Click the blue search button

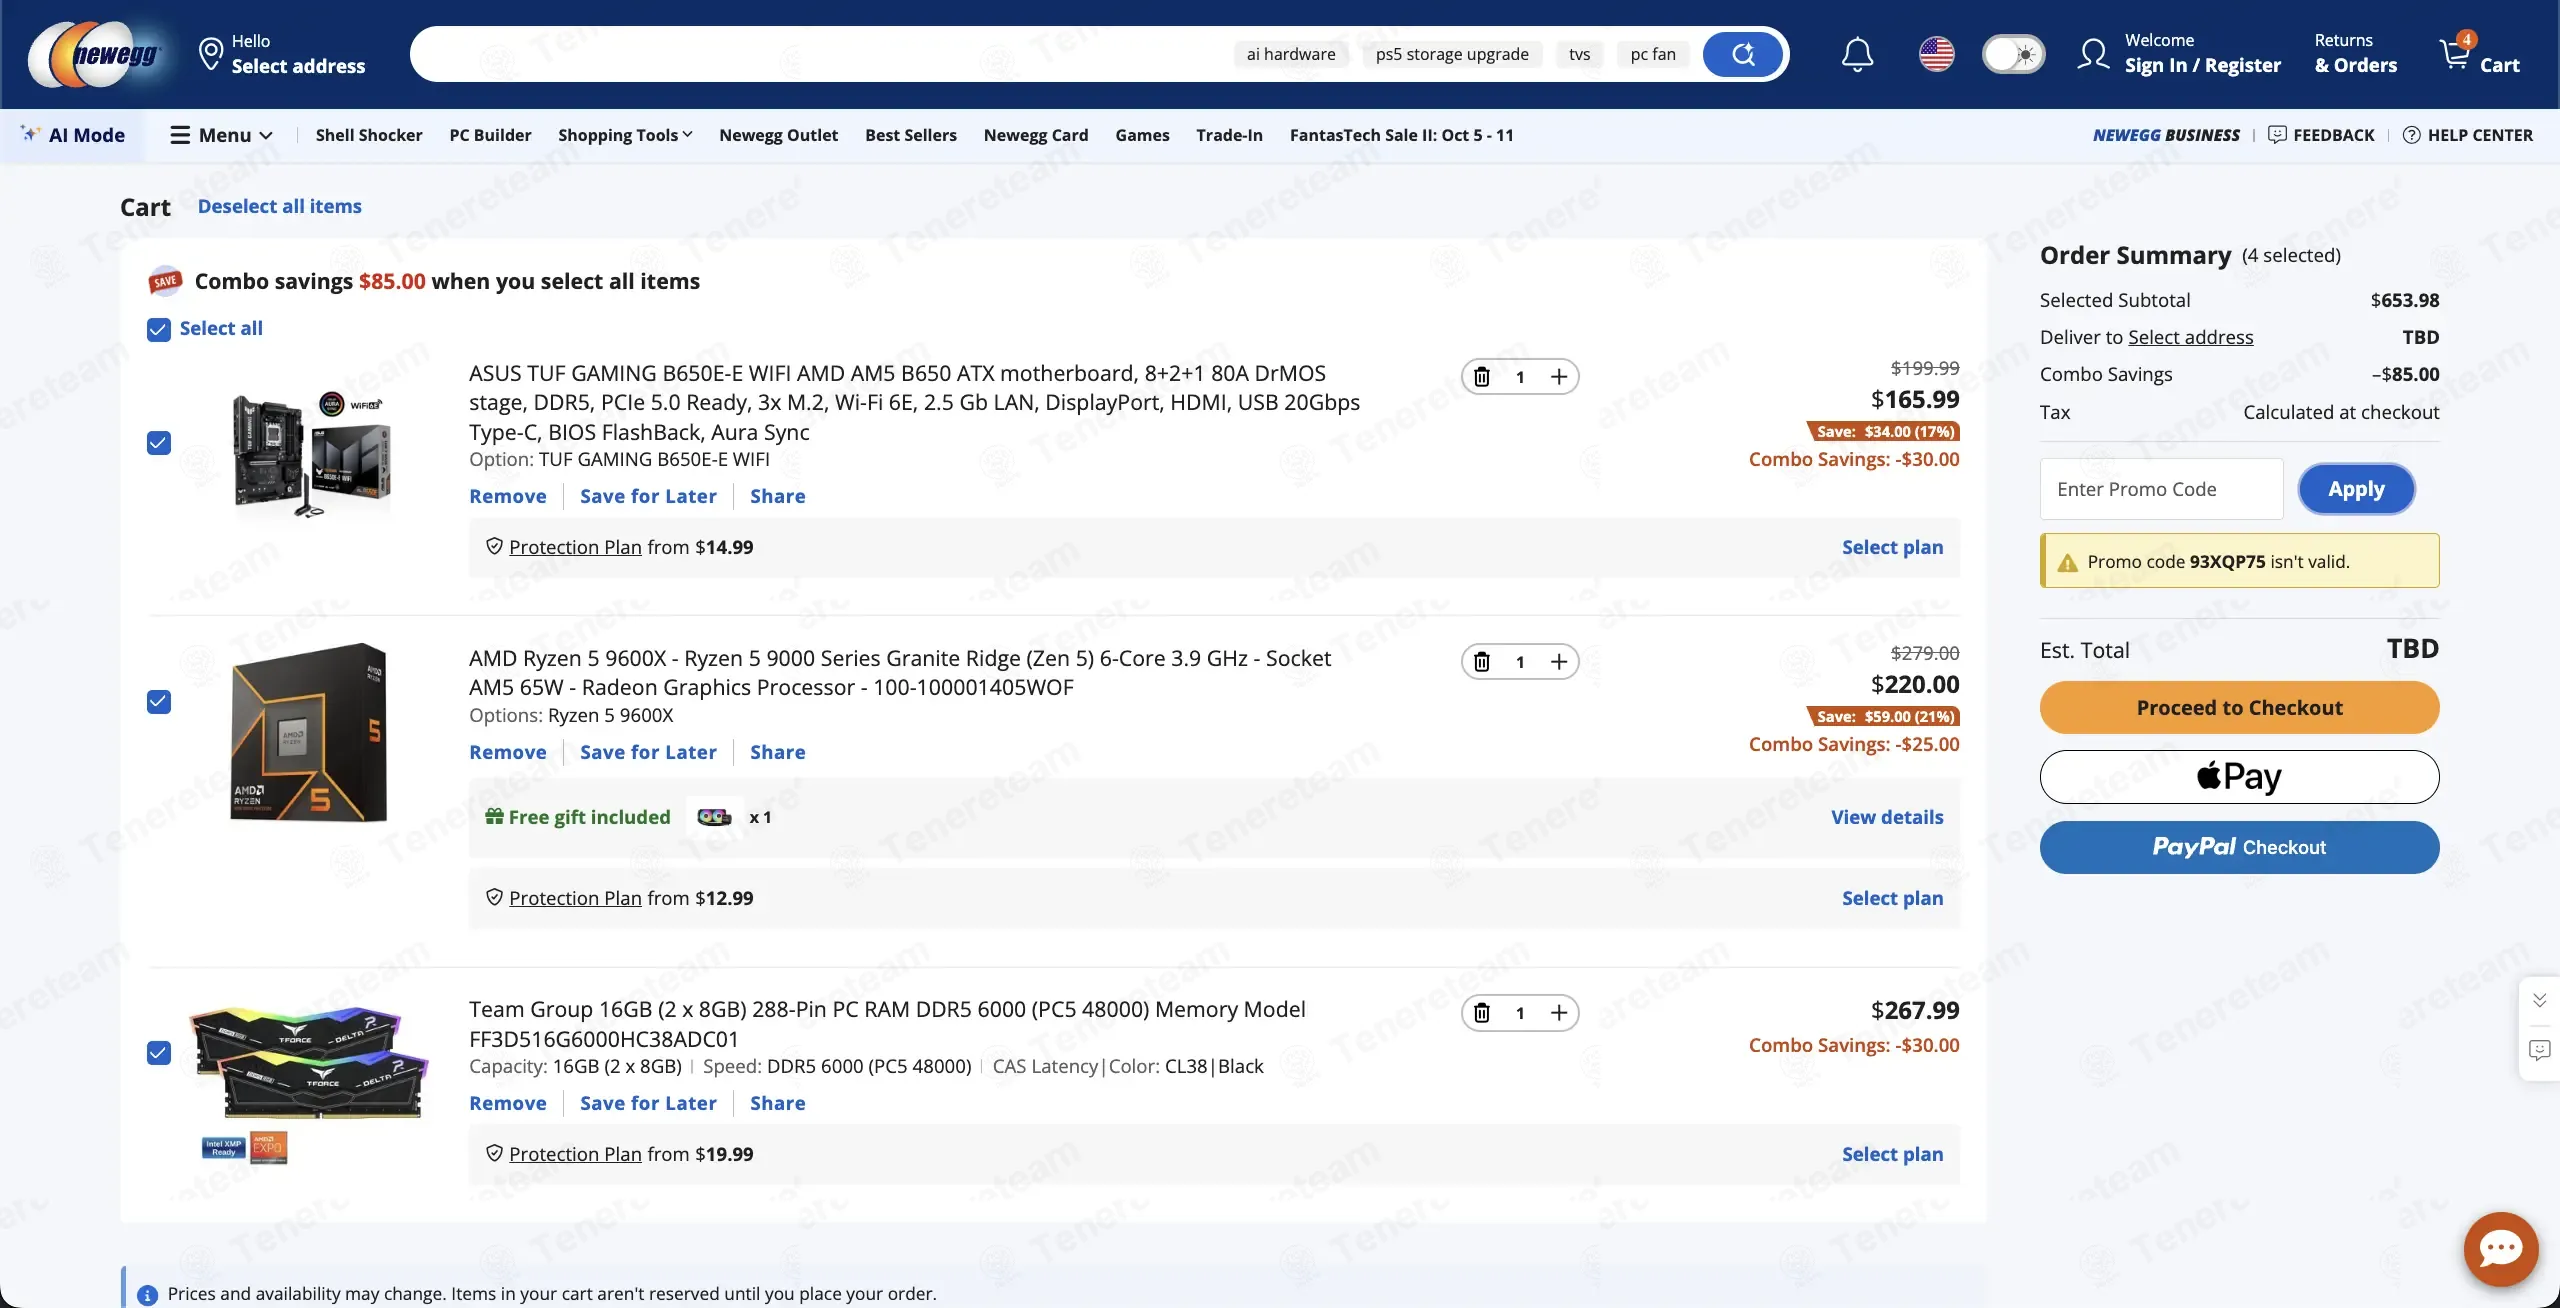tap(1743, 54)
